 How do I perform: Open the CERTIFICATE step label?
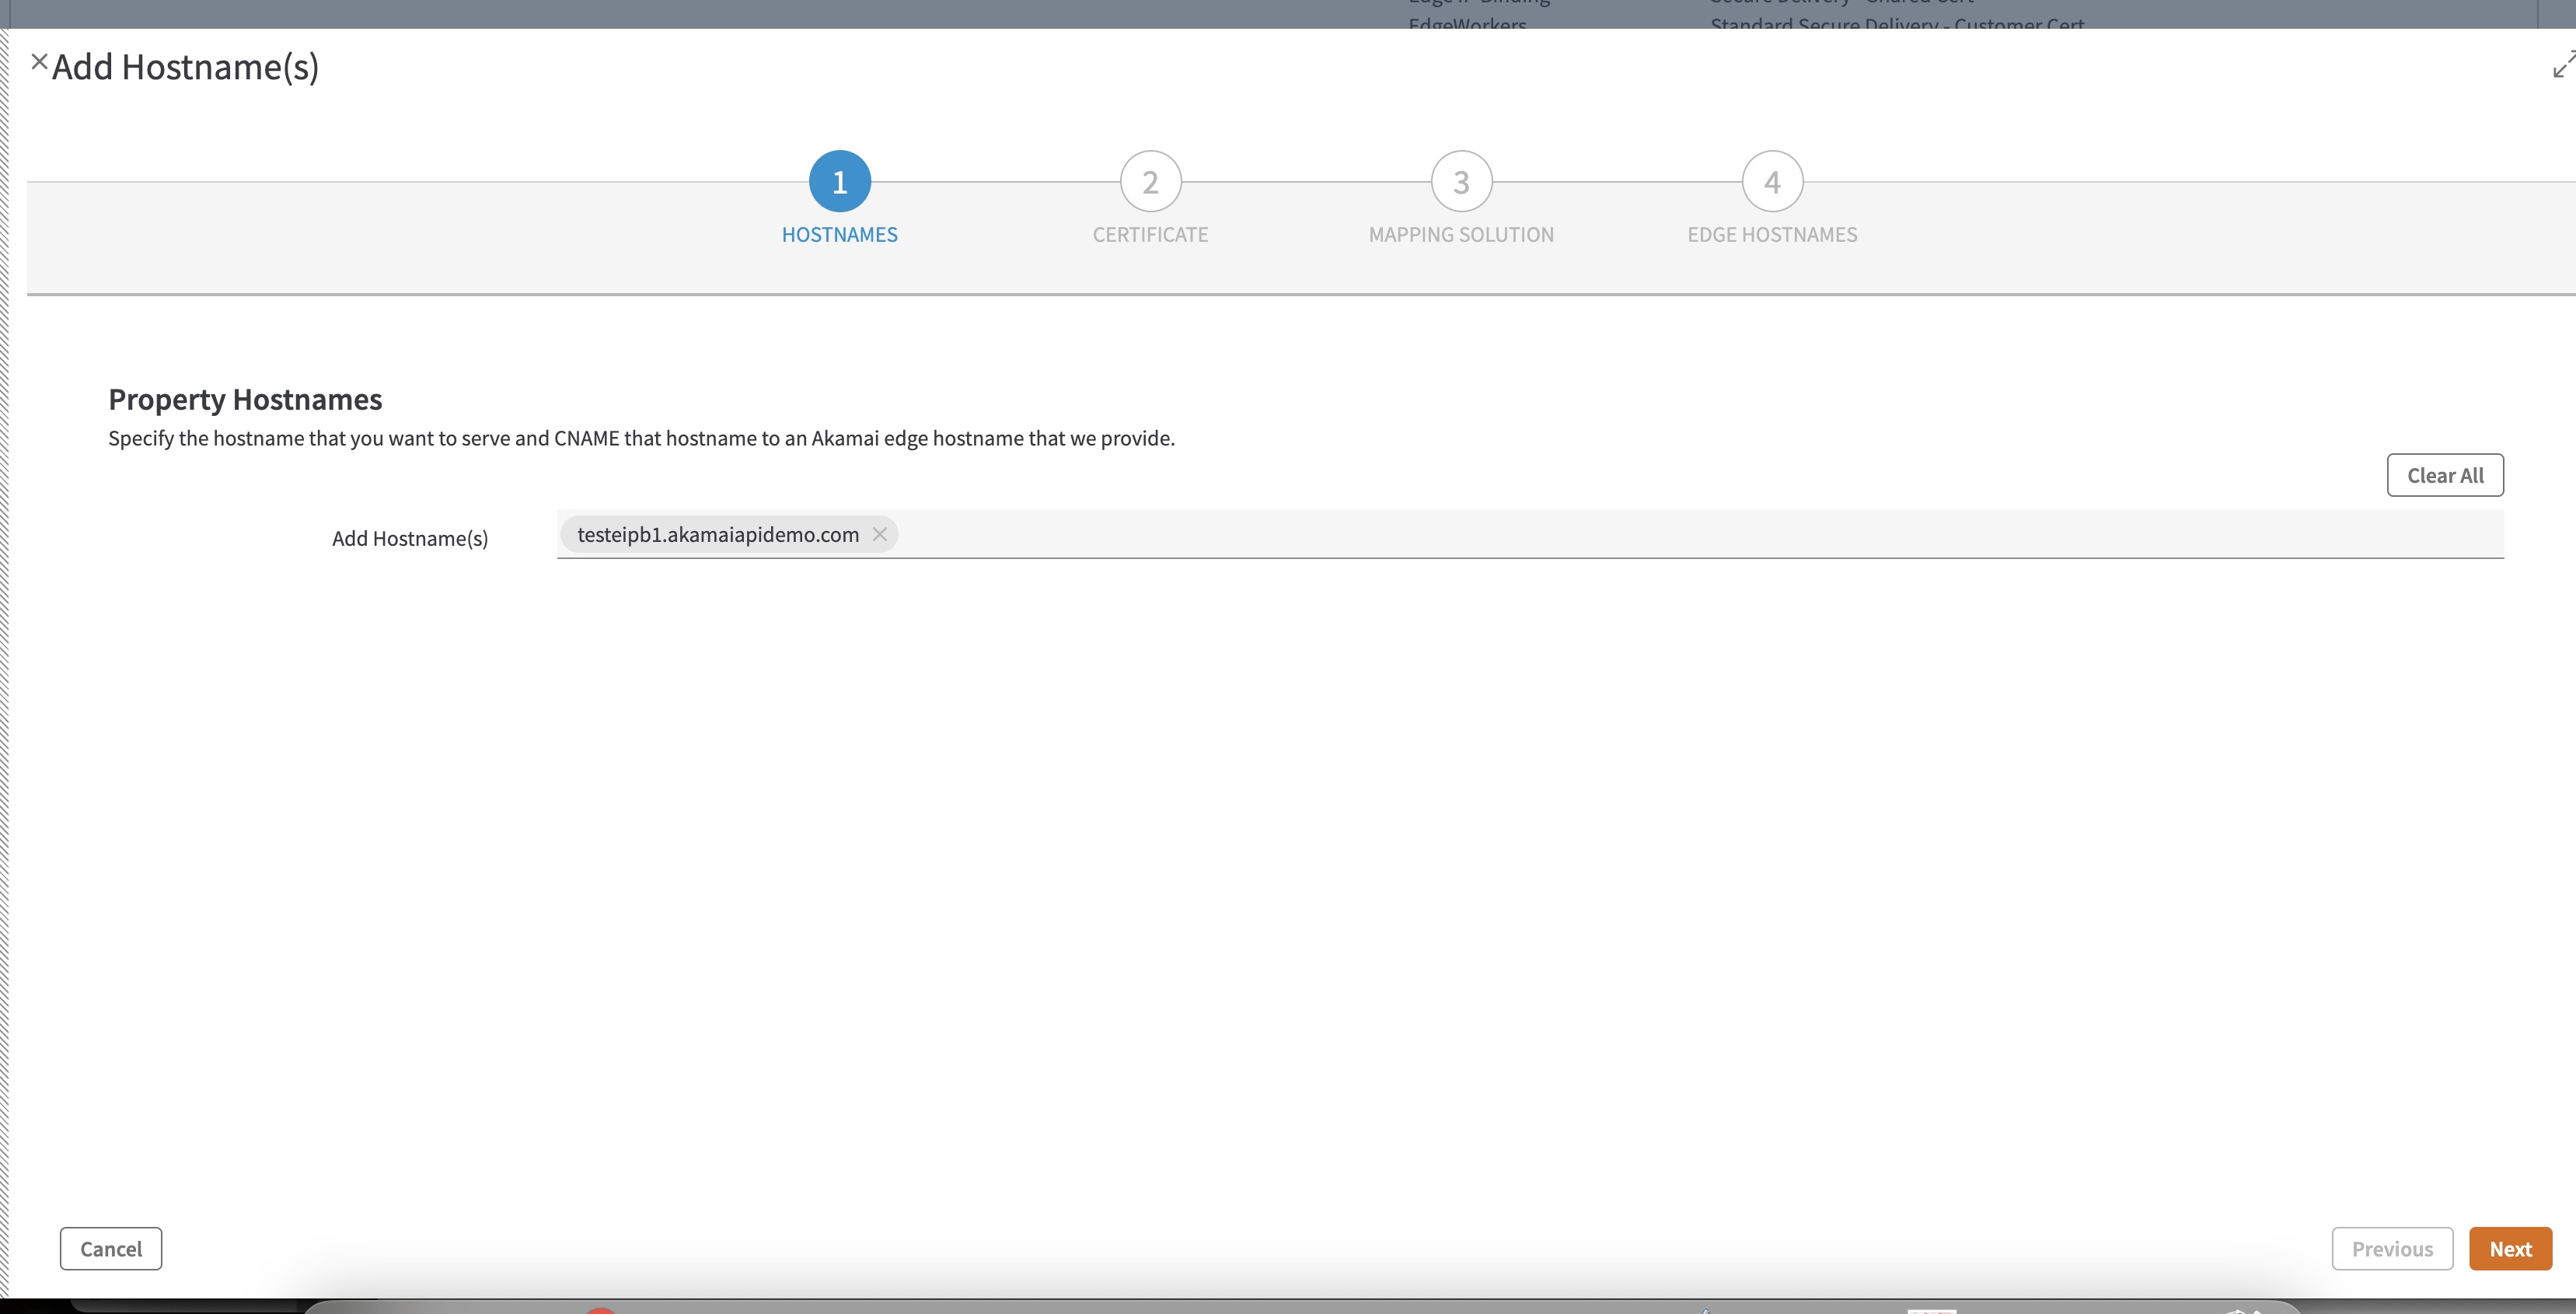(x=1150, y=235)
